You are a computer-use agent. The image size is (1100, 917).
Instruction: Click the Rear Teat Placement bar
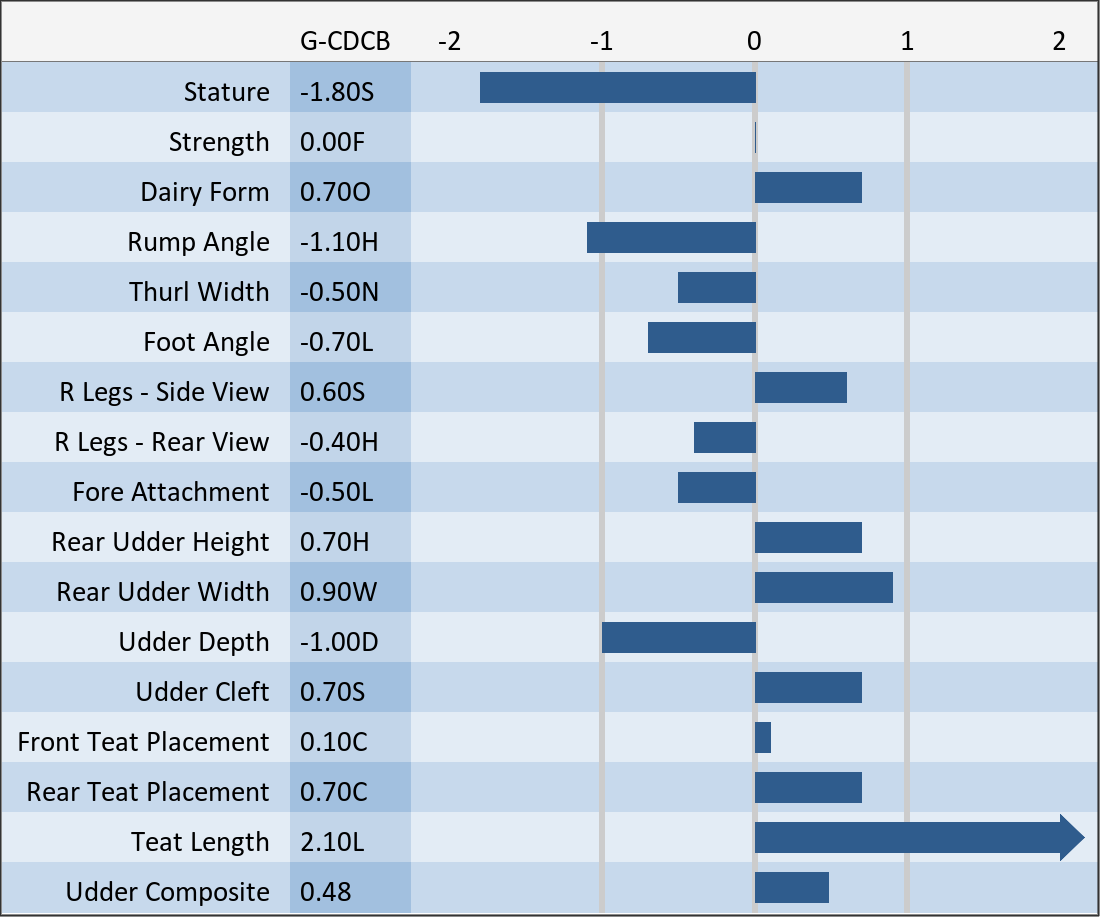coord(808,788)
